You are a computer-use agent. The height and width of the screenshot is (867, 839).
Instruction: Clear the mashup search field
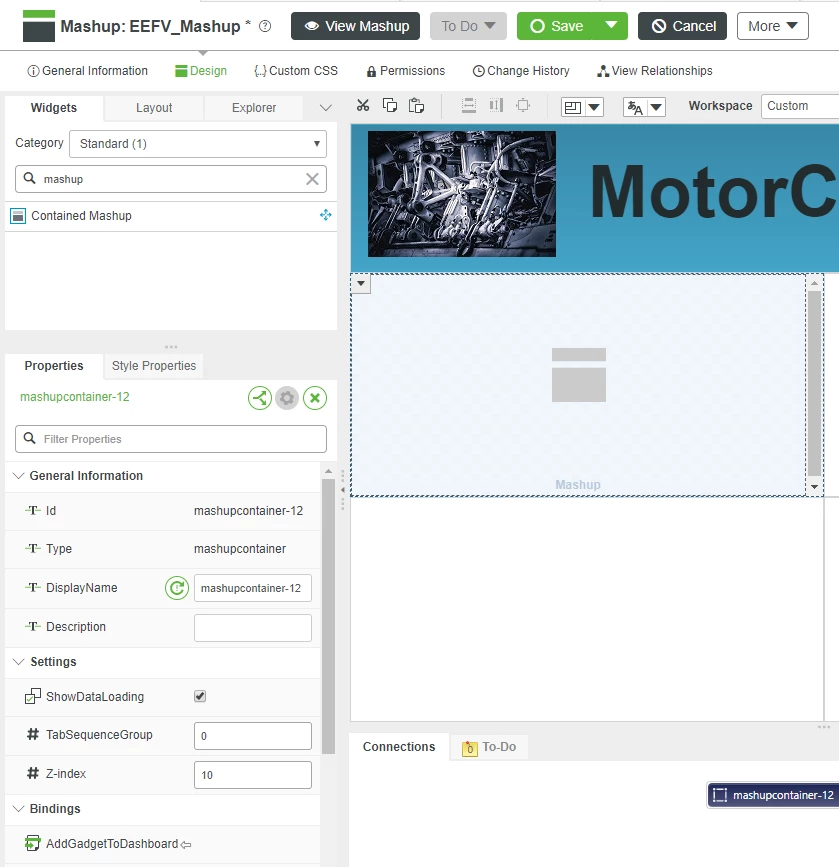313,178
